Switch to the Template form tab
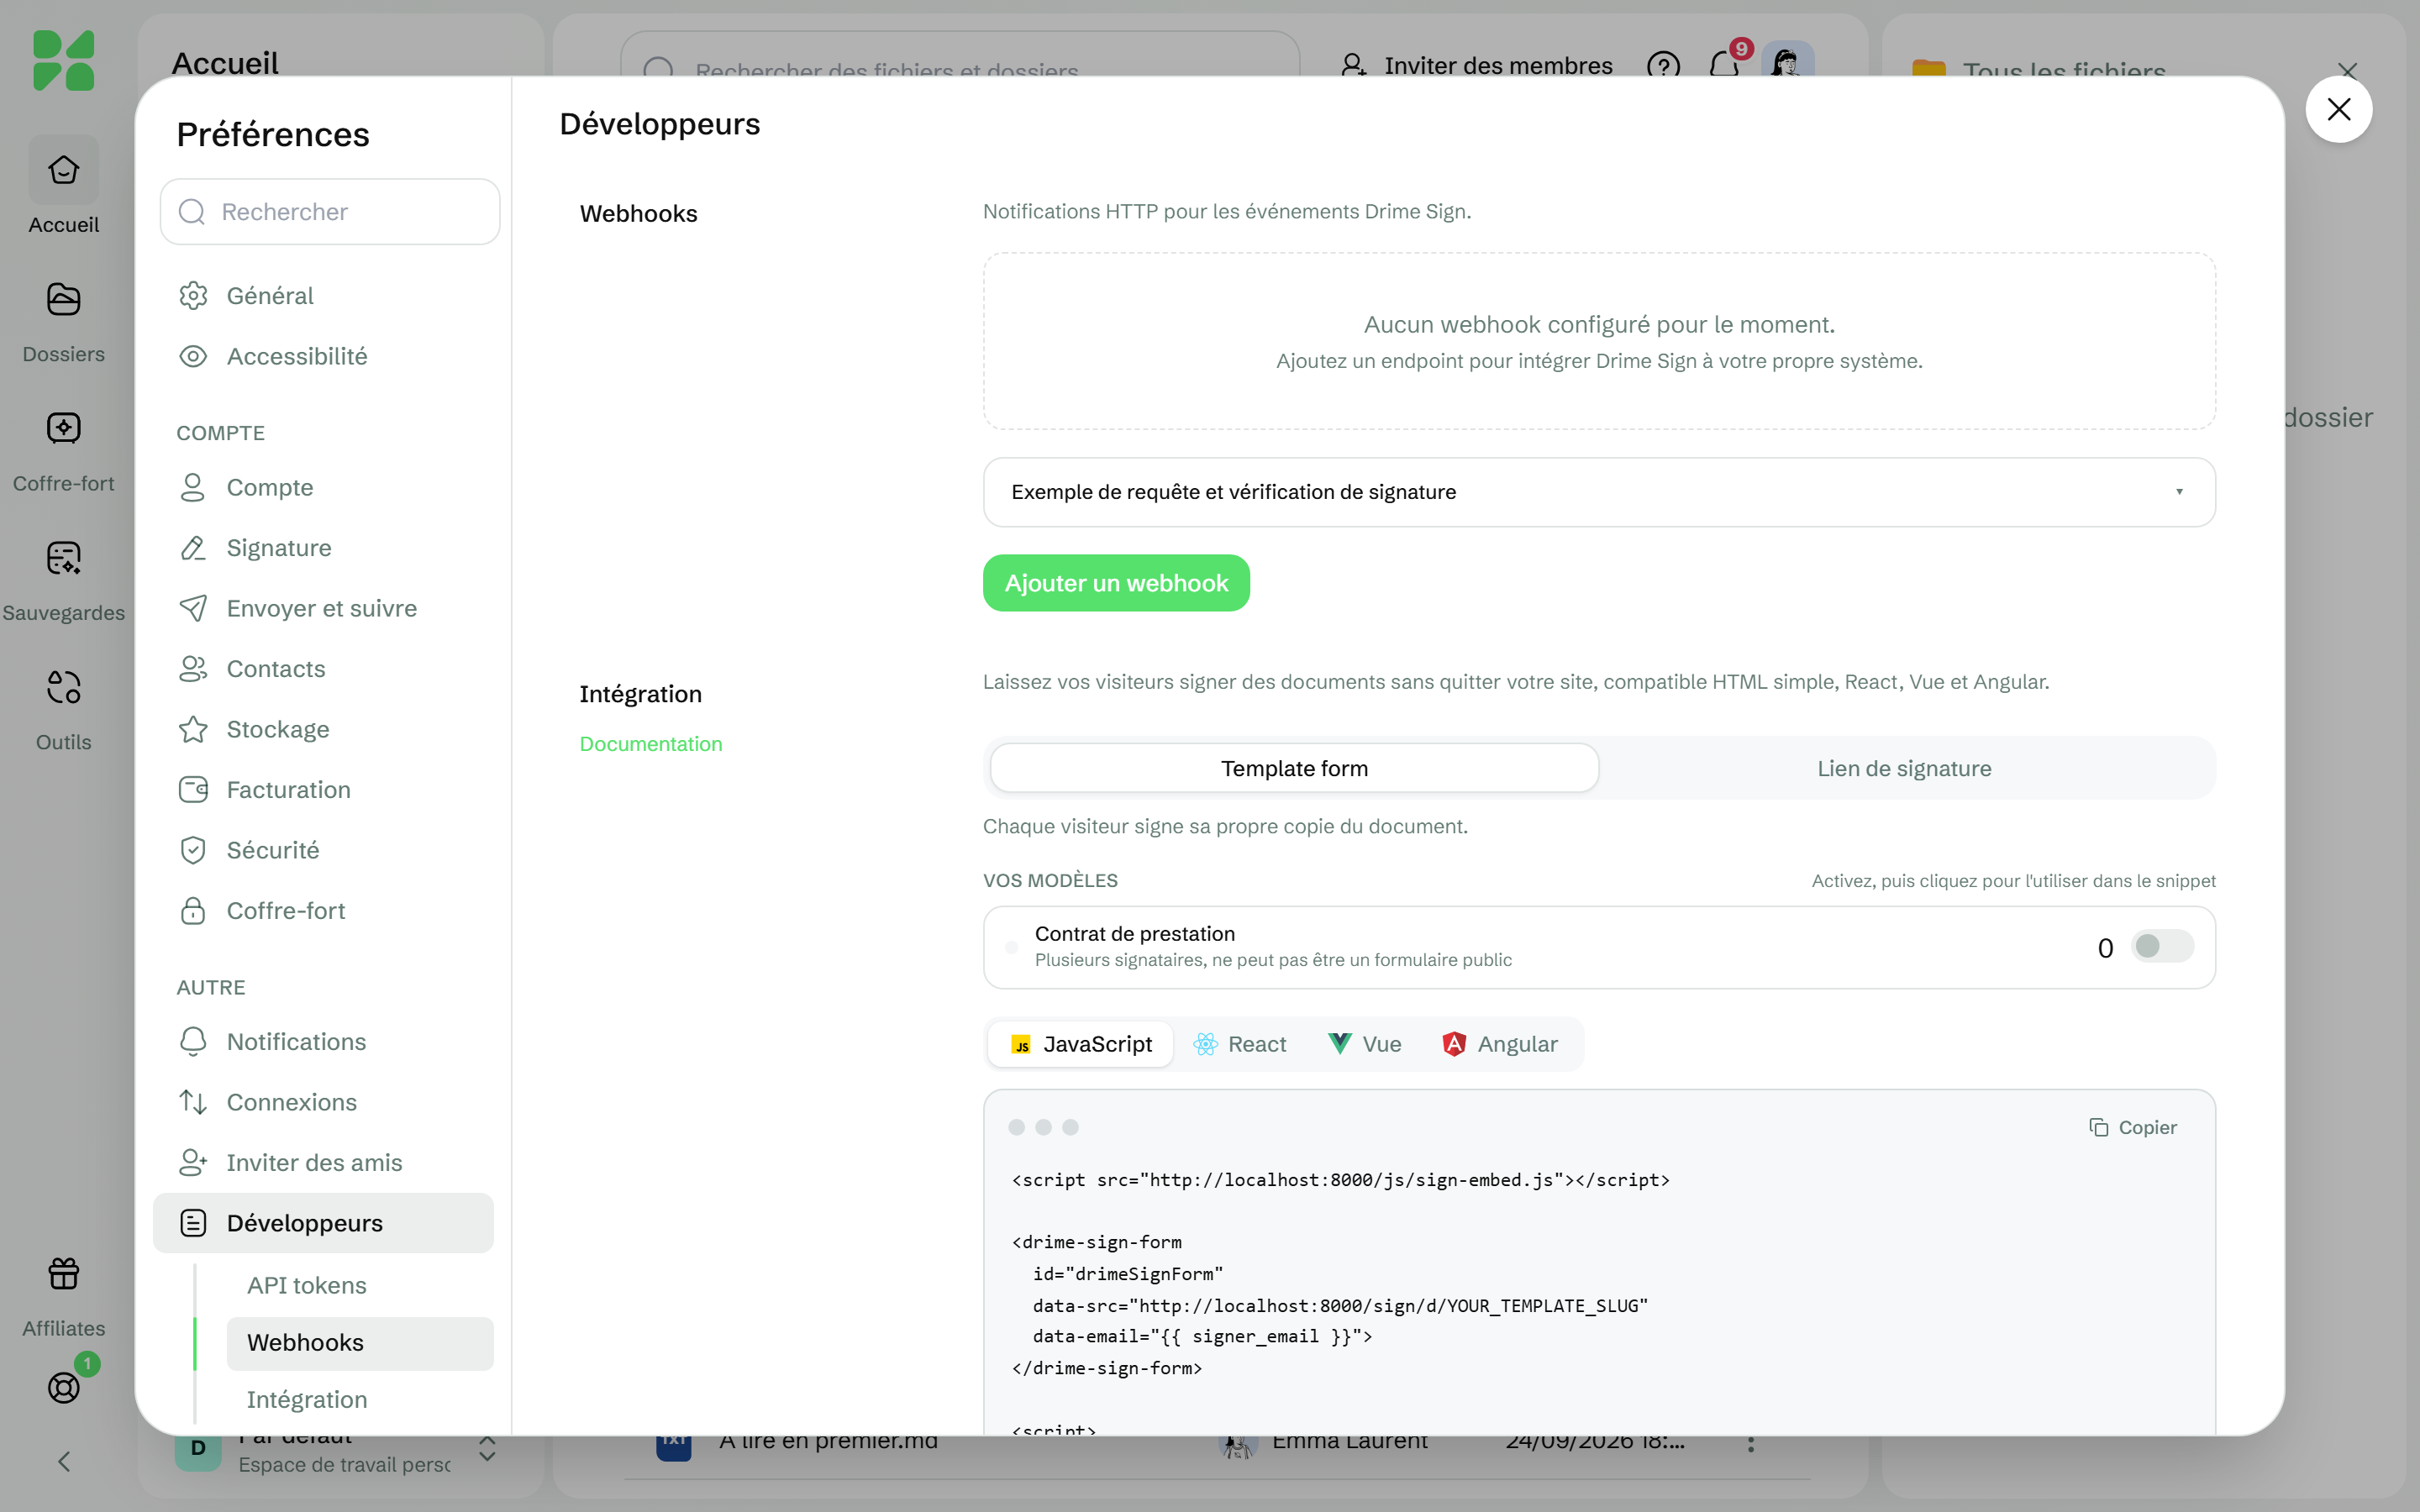This screenshot has height=1512, width=2420. 1294,768
